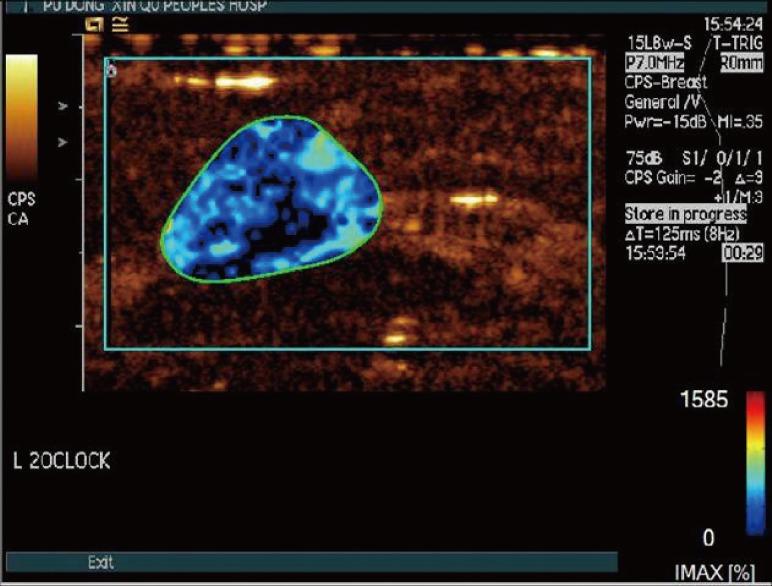Click the 'CA' label under CPS
Screen dimensions: 772x586
point(18,219)
